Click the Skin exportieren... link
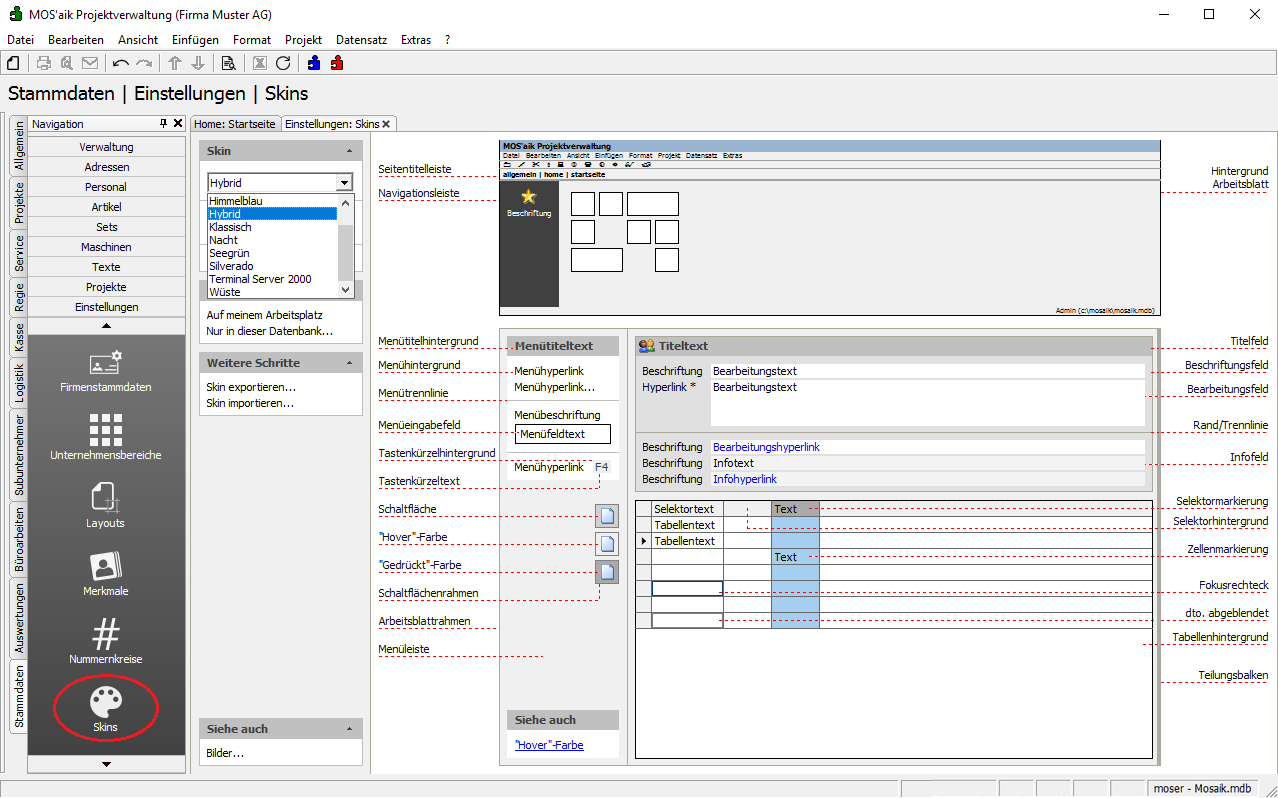 (251, 387)
